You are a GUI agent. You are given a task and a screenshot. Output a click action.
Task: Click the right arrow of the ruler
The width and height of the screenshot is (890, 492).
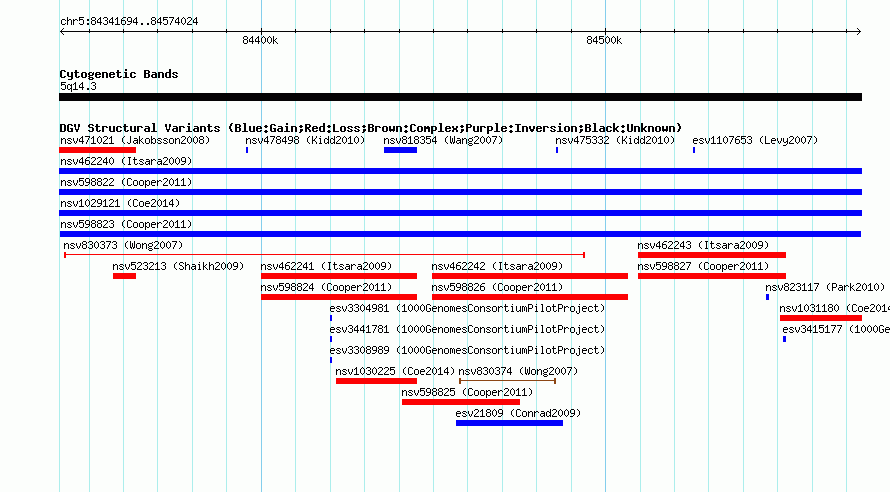click(859, 31)
